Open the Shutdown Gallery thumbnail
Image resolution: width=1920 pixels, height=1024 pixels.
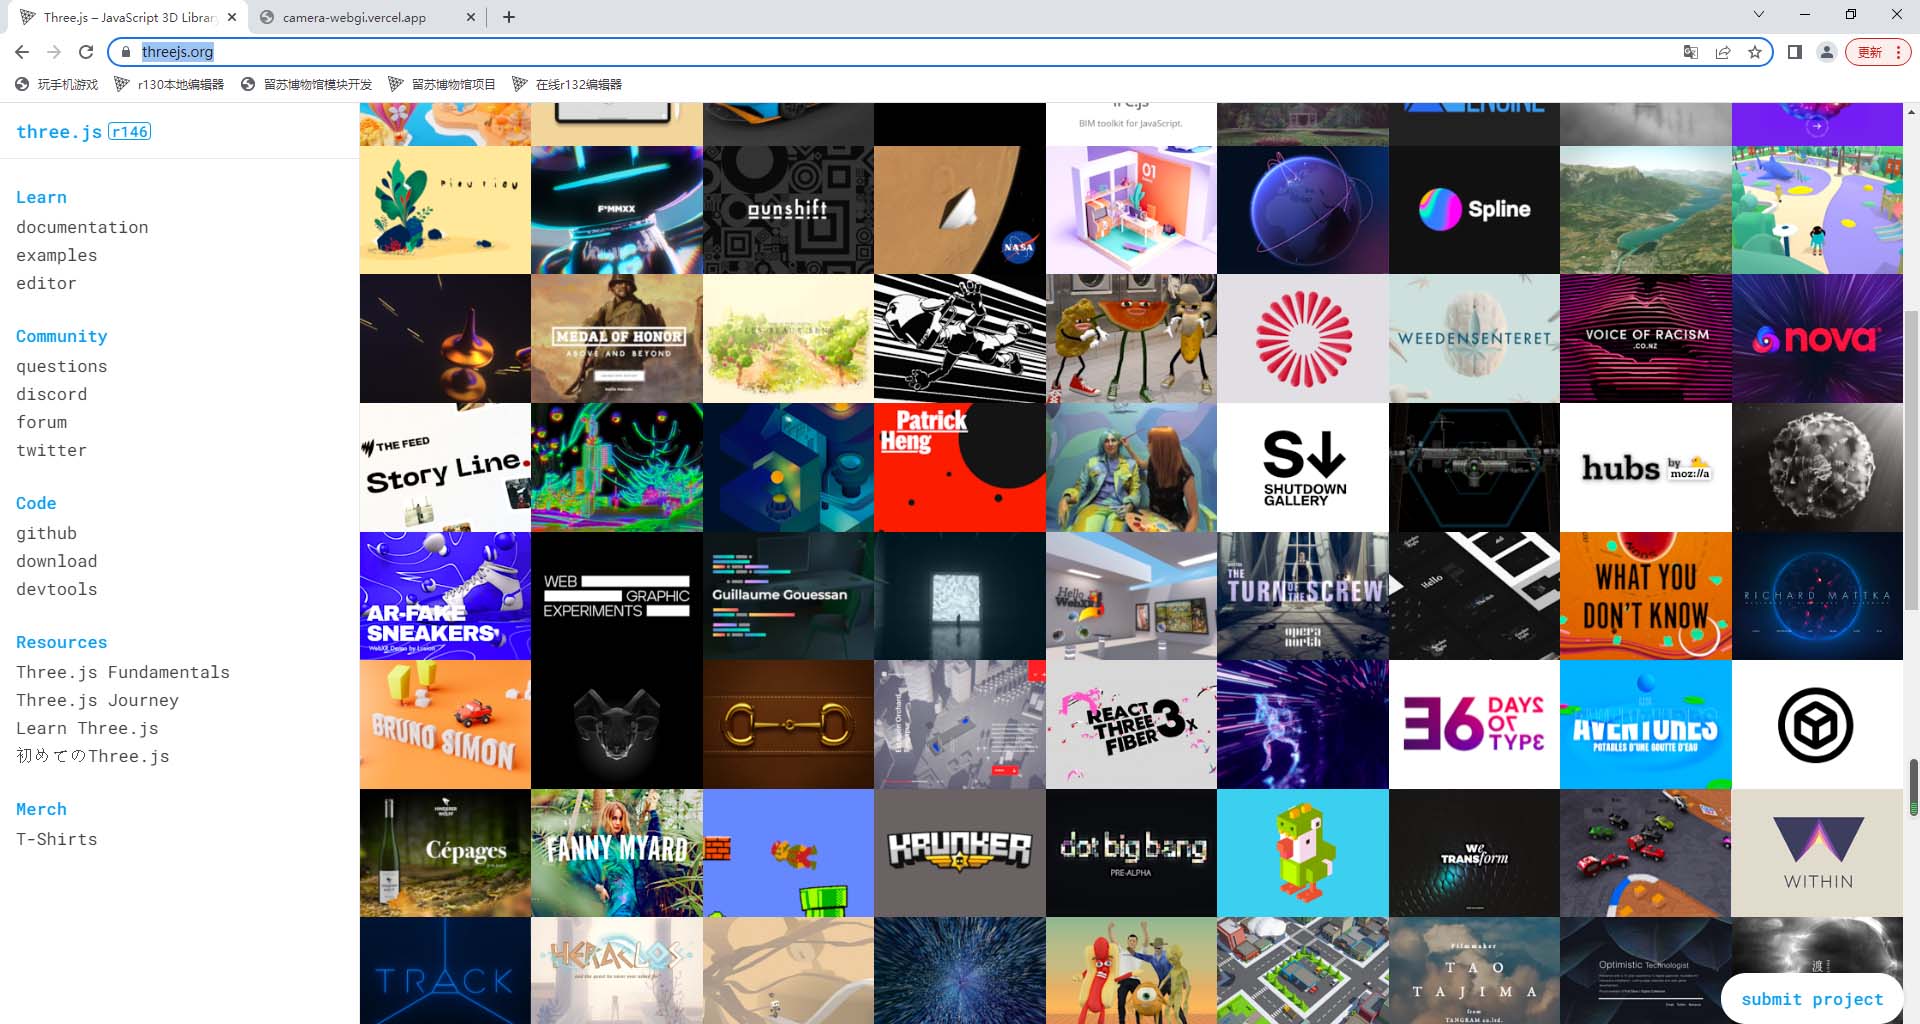point(1303,467)
